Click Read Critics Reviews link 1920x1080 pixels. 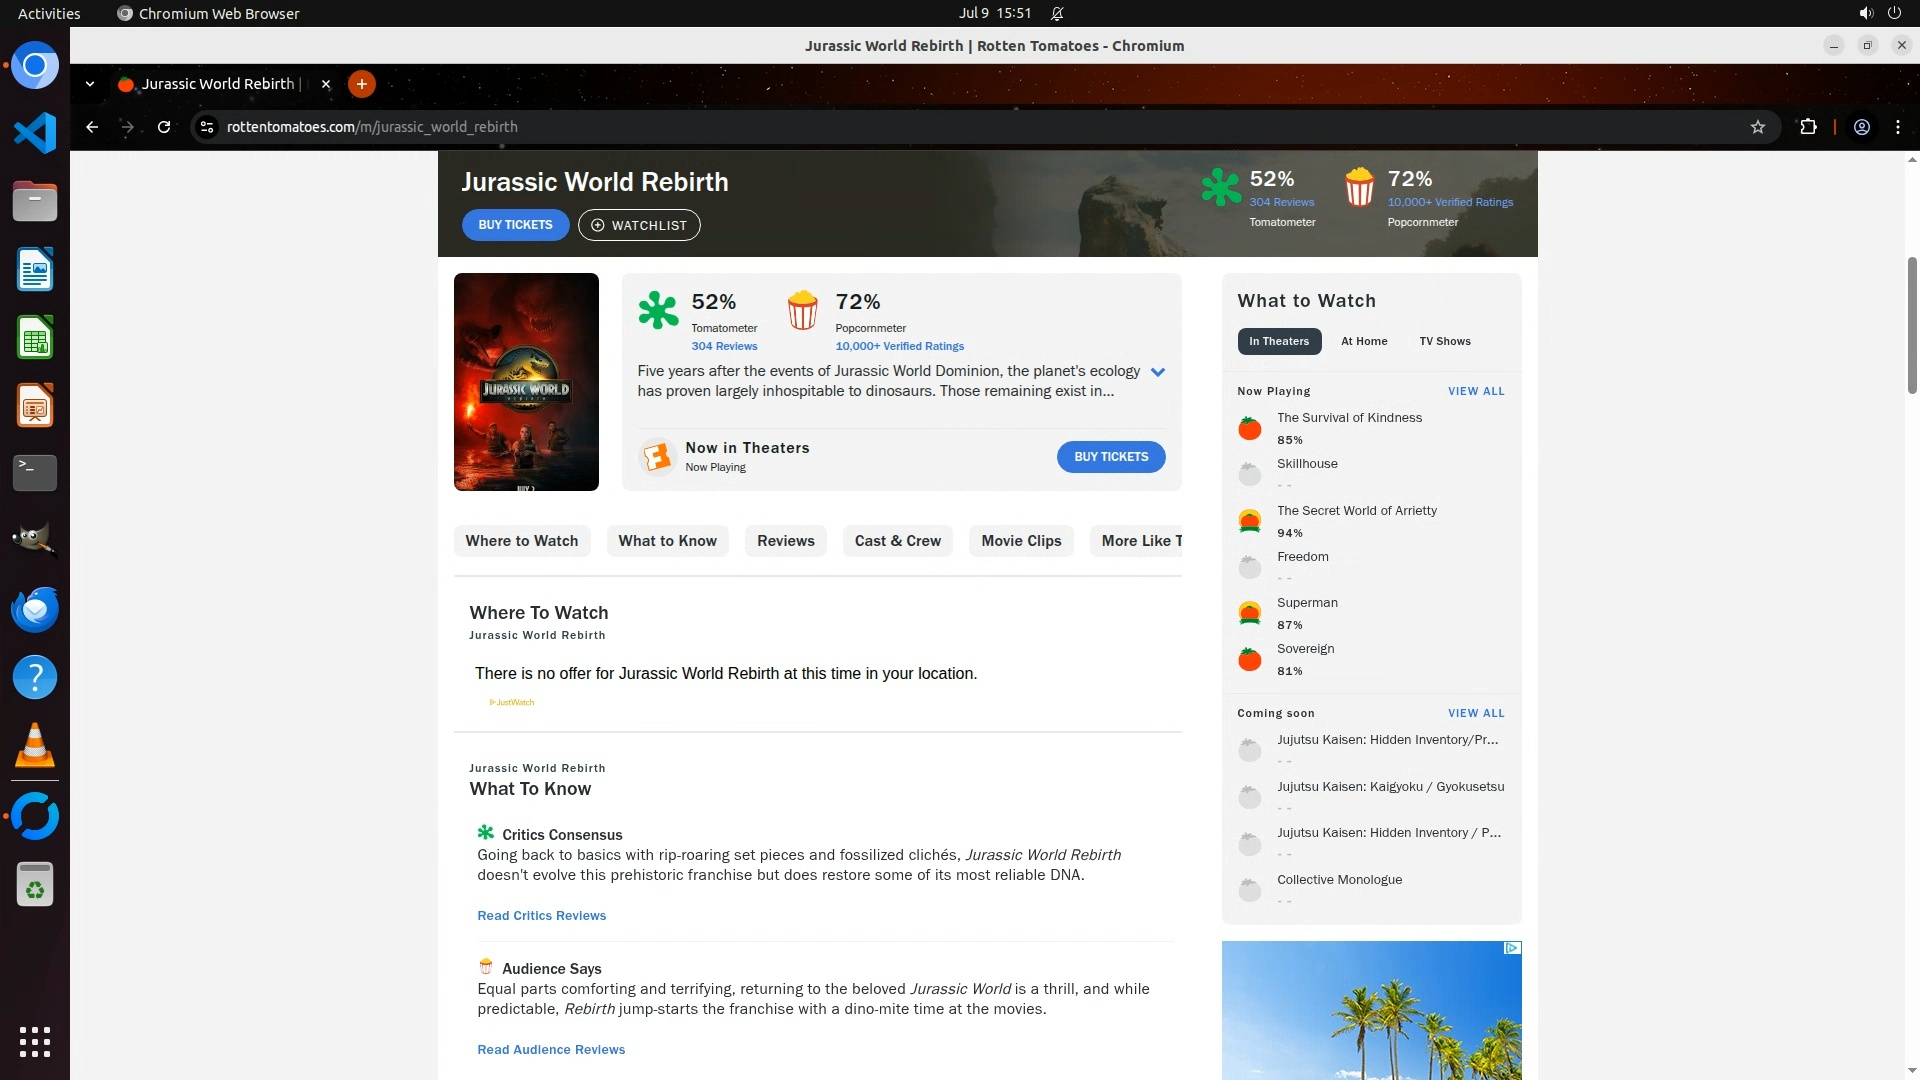click(x=541, y=916)
